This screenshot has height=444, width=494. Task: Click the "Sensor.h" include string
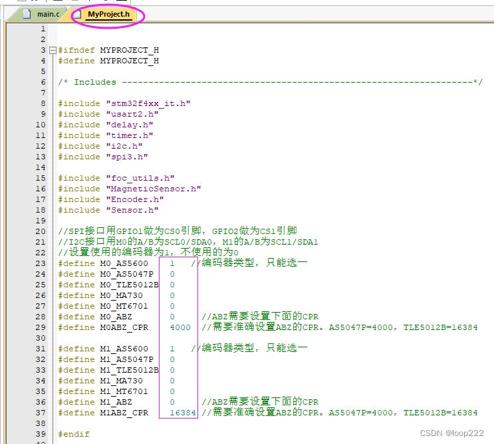(132, 210)
